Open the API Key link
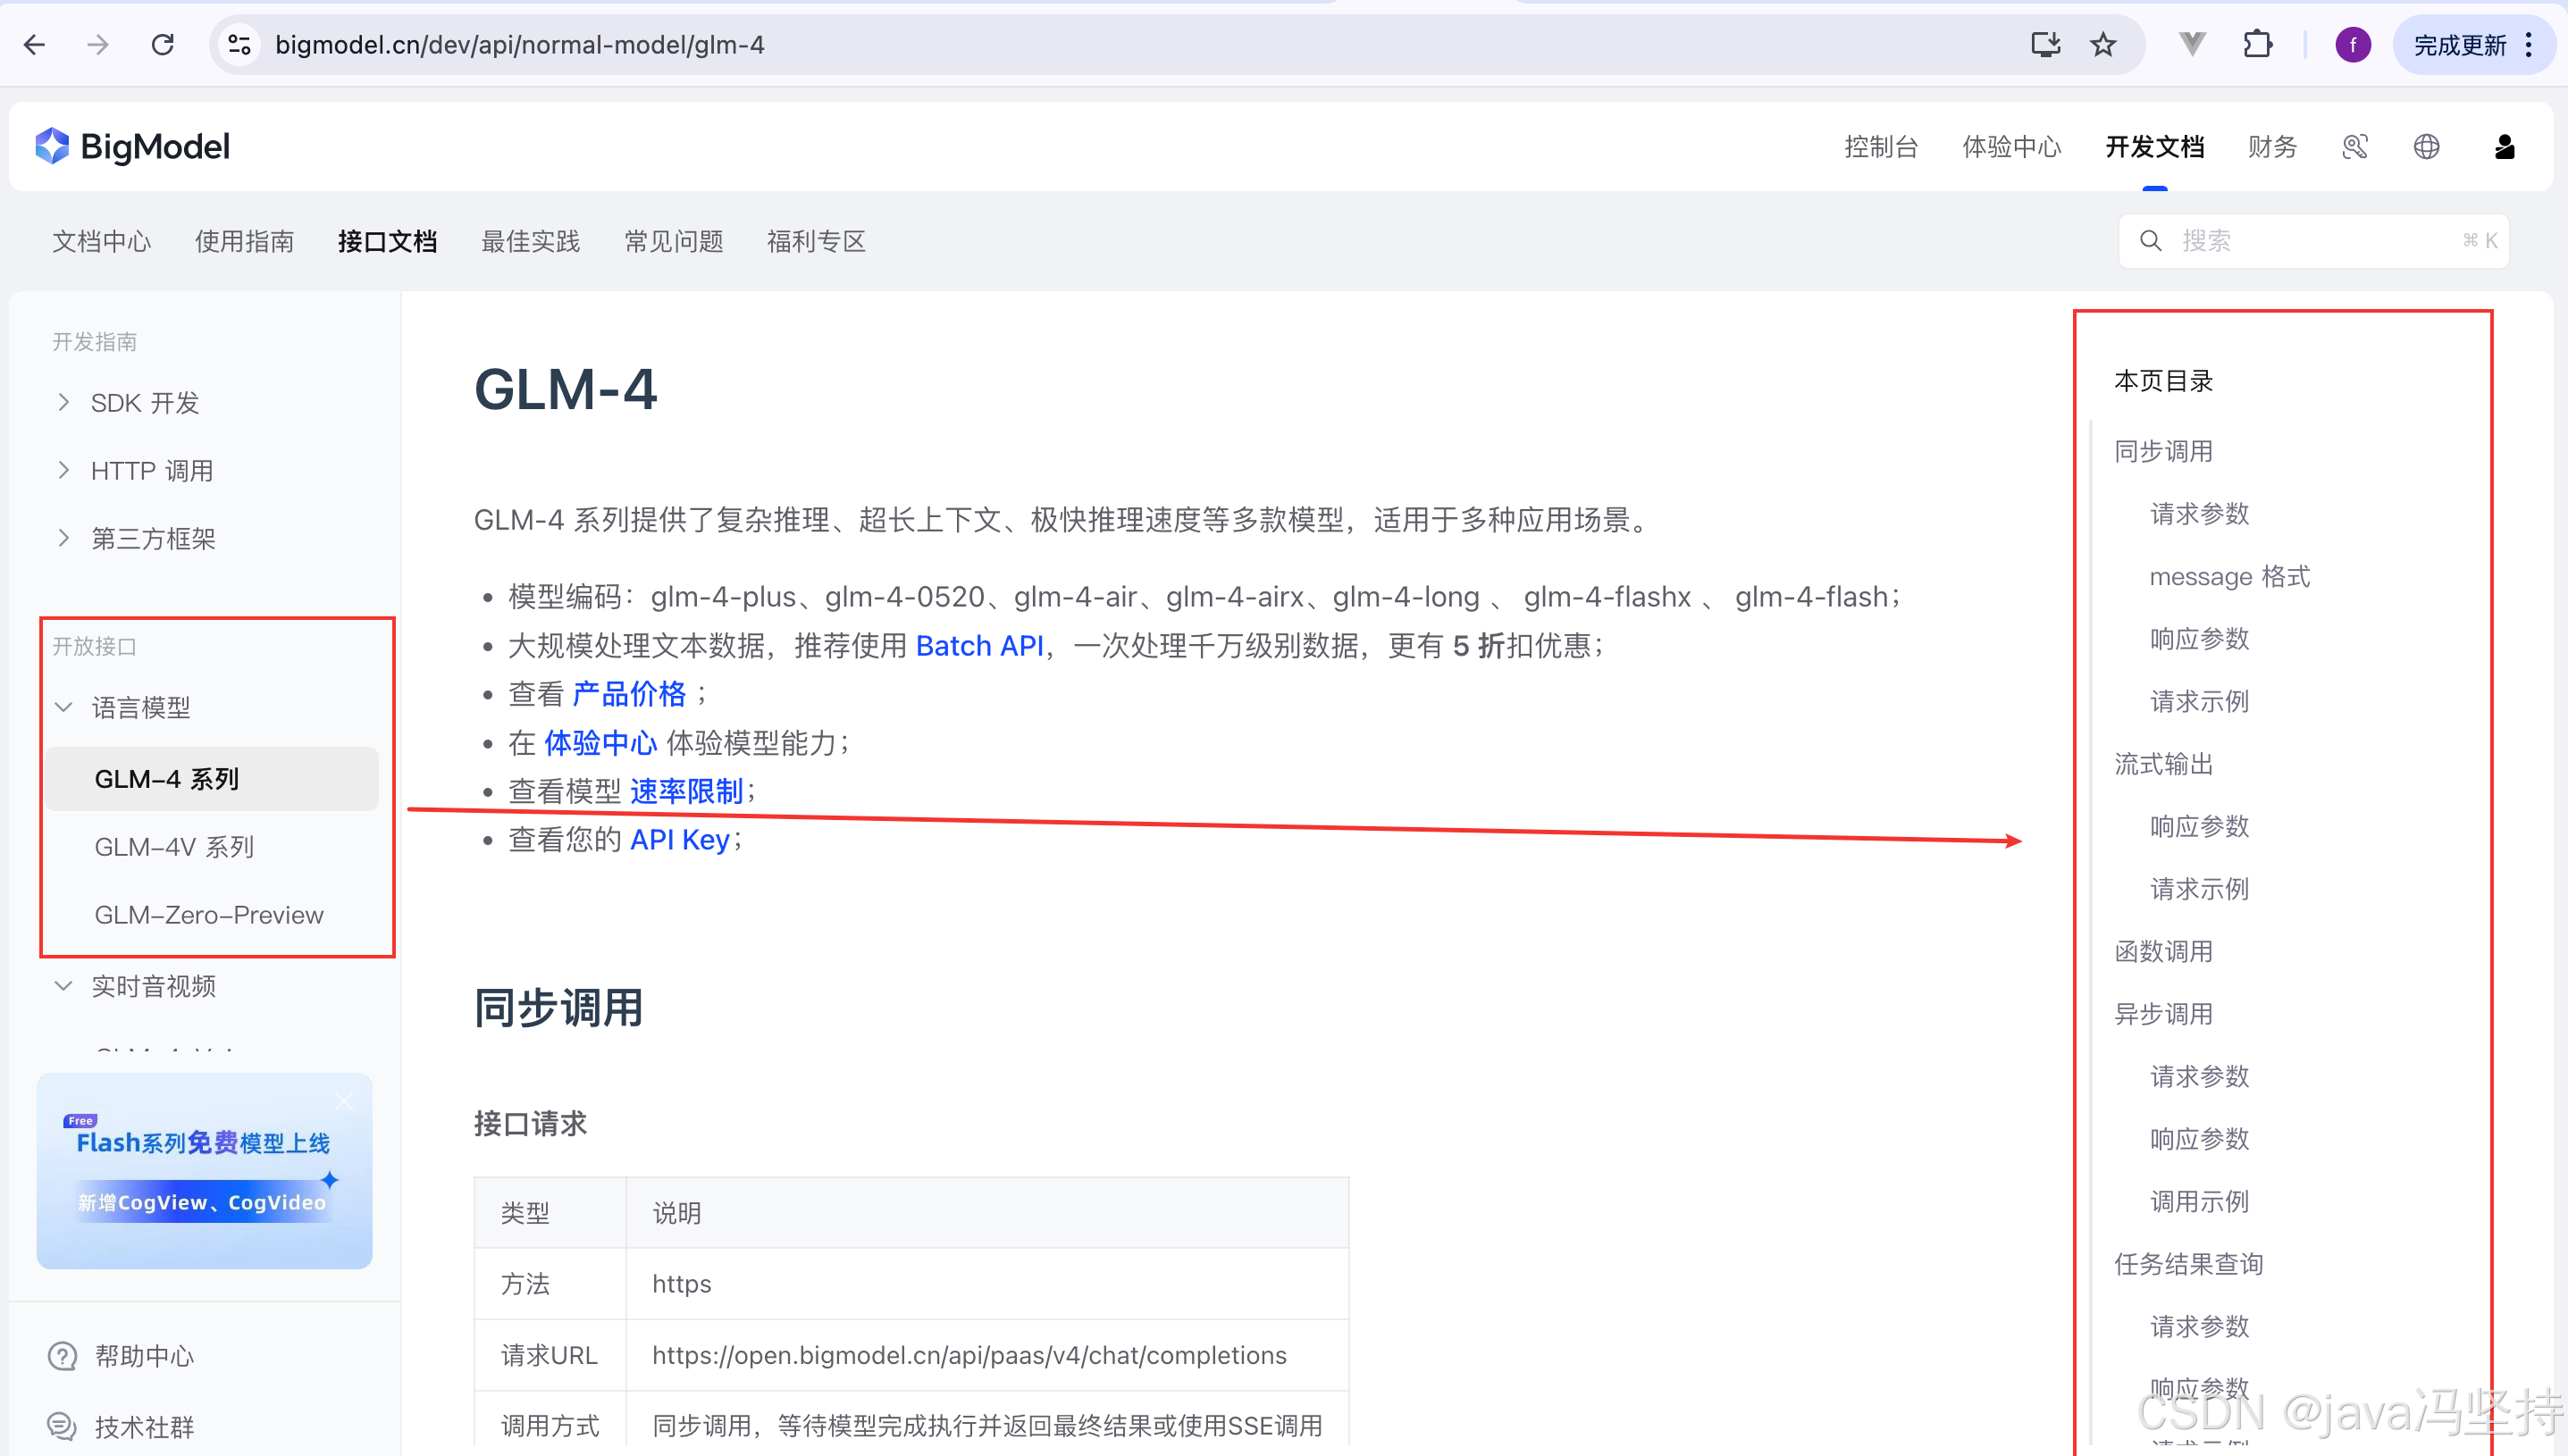Screen dimensions: 2568x1456 [x=679, y=840]
